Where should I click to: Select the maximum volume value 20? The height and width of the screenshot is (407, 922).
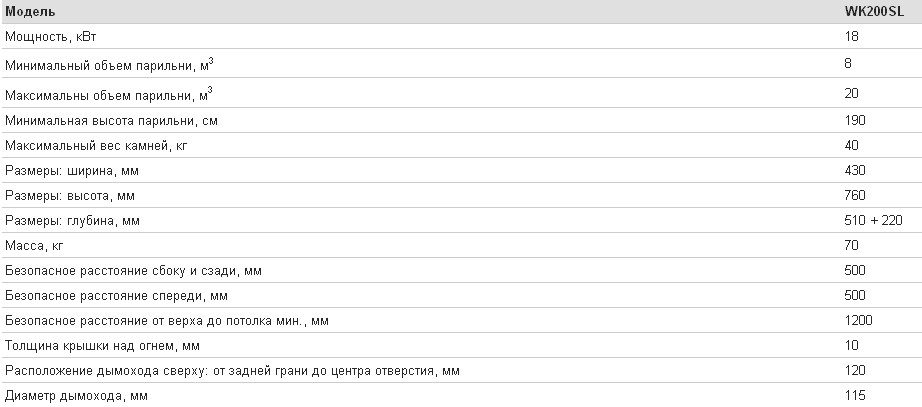(851, 94)
